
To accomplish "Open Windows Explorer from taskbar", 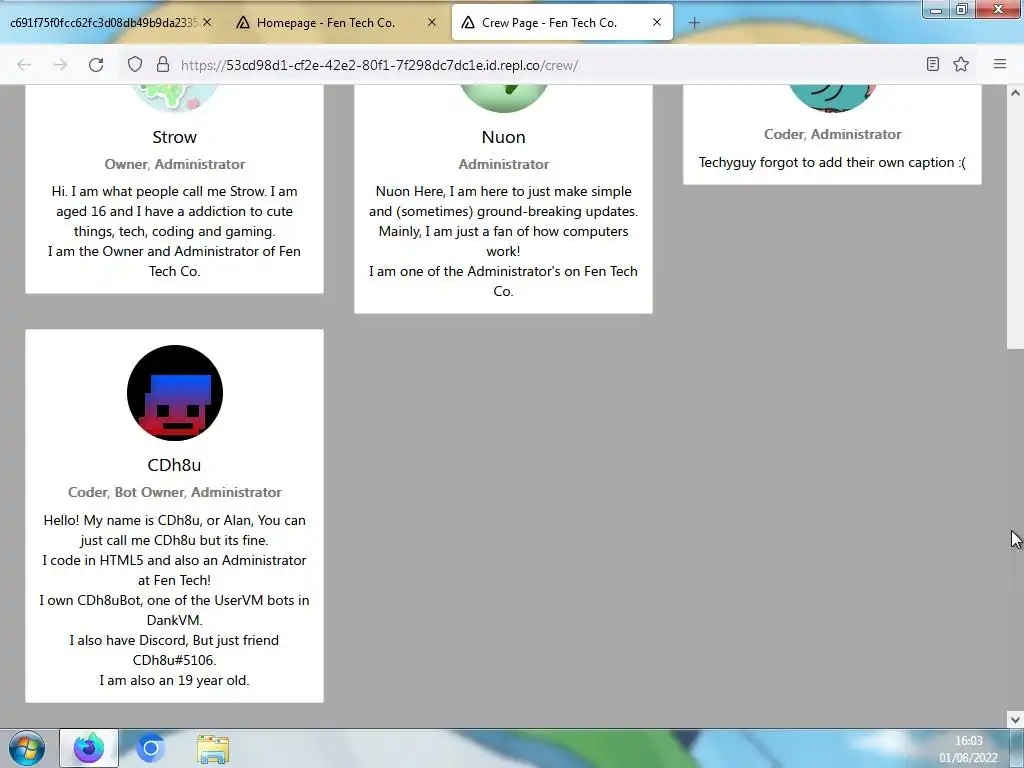I will pyautogui.click(x=213, y=748).
